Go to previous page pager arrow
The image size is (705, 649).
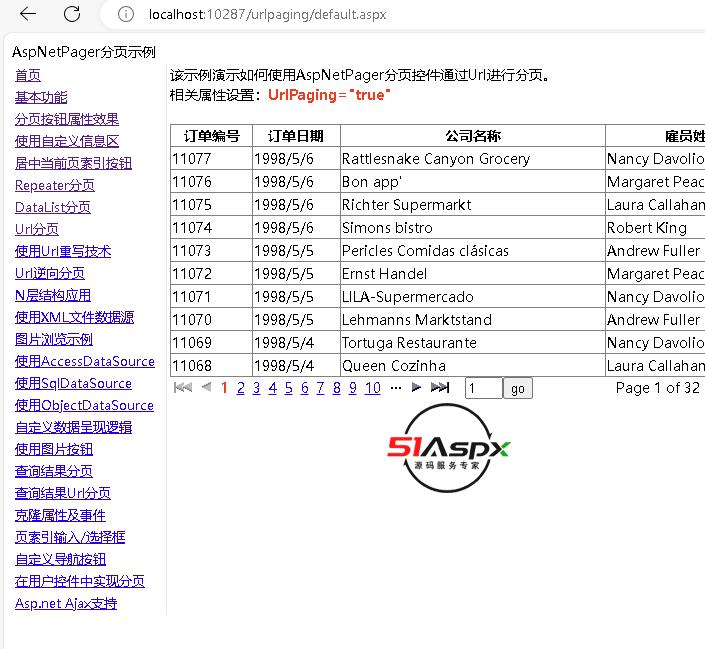(x=206, y=387)
